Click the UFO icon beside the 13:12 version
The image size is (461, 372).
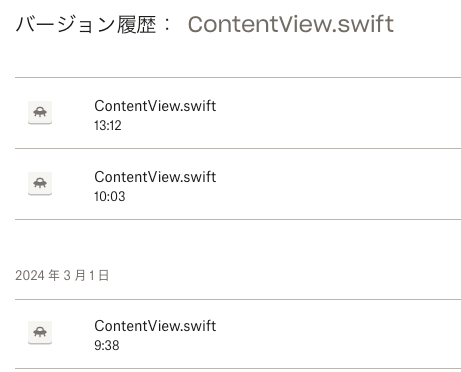tap(40, 113)
